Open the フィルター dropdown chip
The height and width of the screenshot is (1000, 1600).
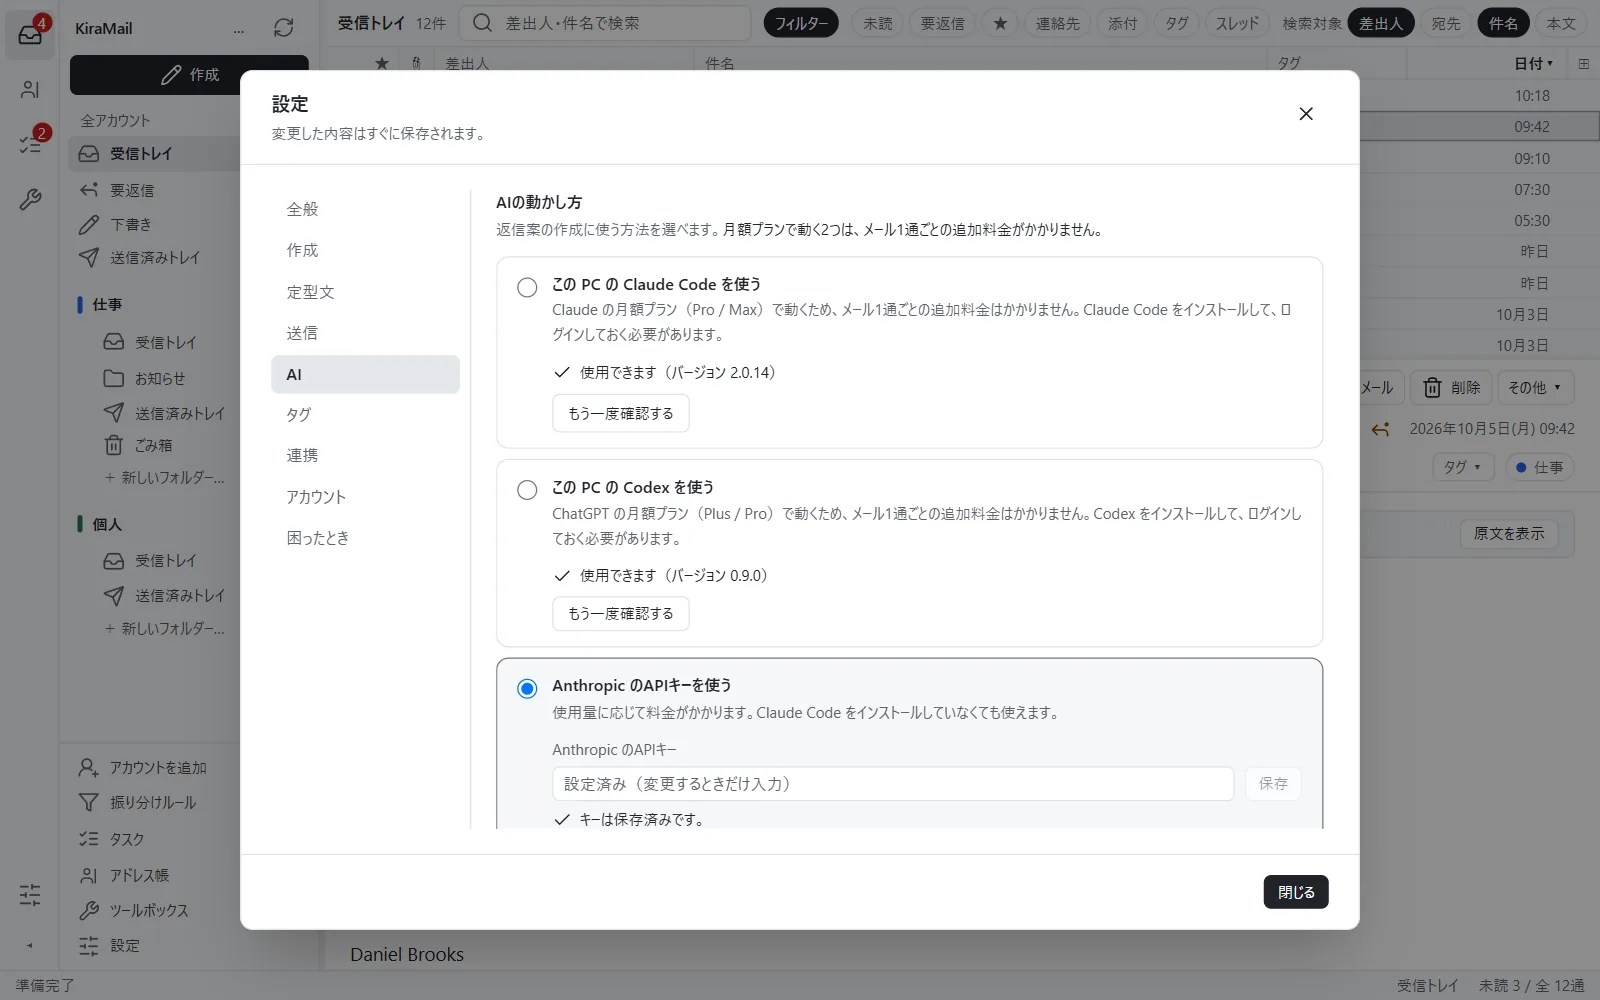click(802, 23)
